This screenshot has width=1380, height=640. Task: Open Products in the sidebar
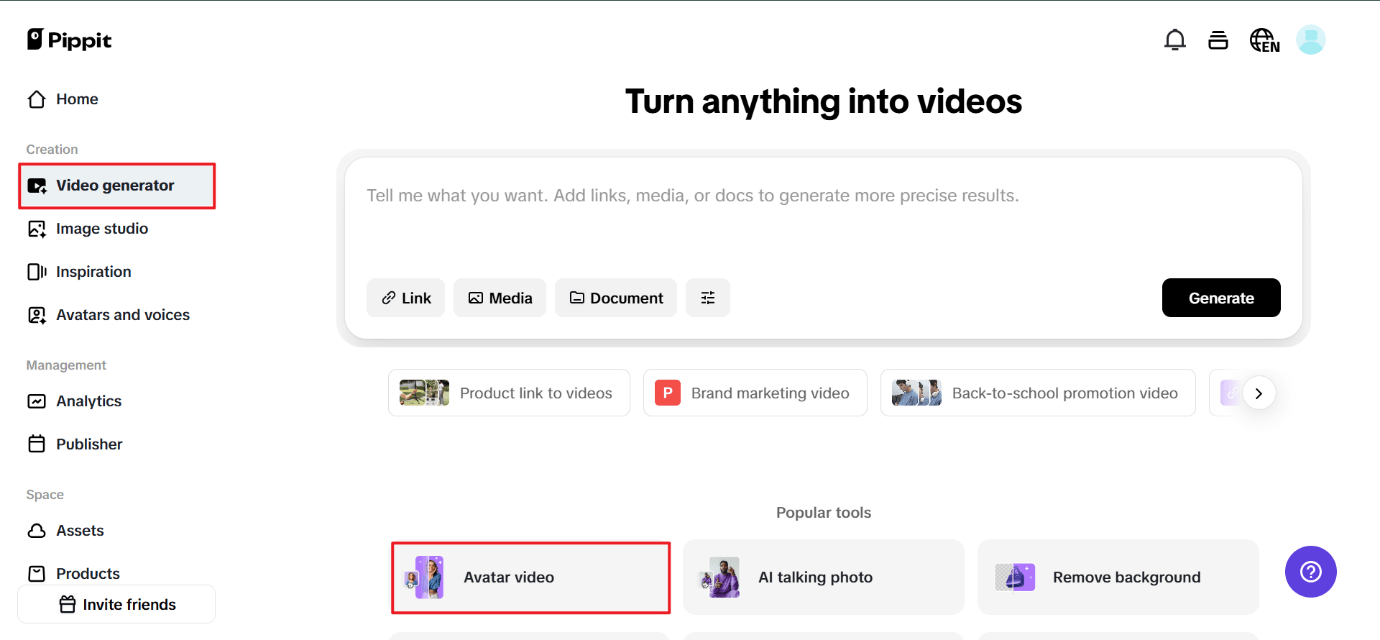pos(85,572)
